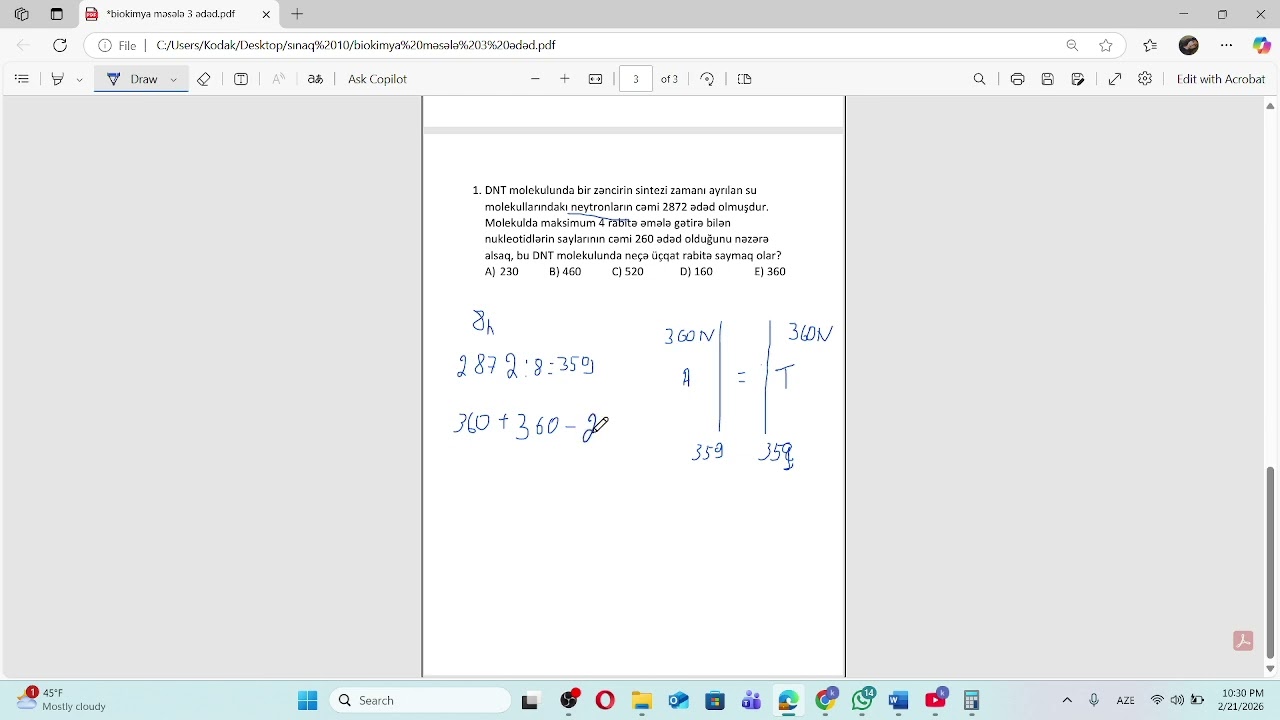The width and height of the screenshot is (1280, 720).
Task: Enter full screen with expand arrows
Action: click(1115, 79)
